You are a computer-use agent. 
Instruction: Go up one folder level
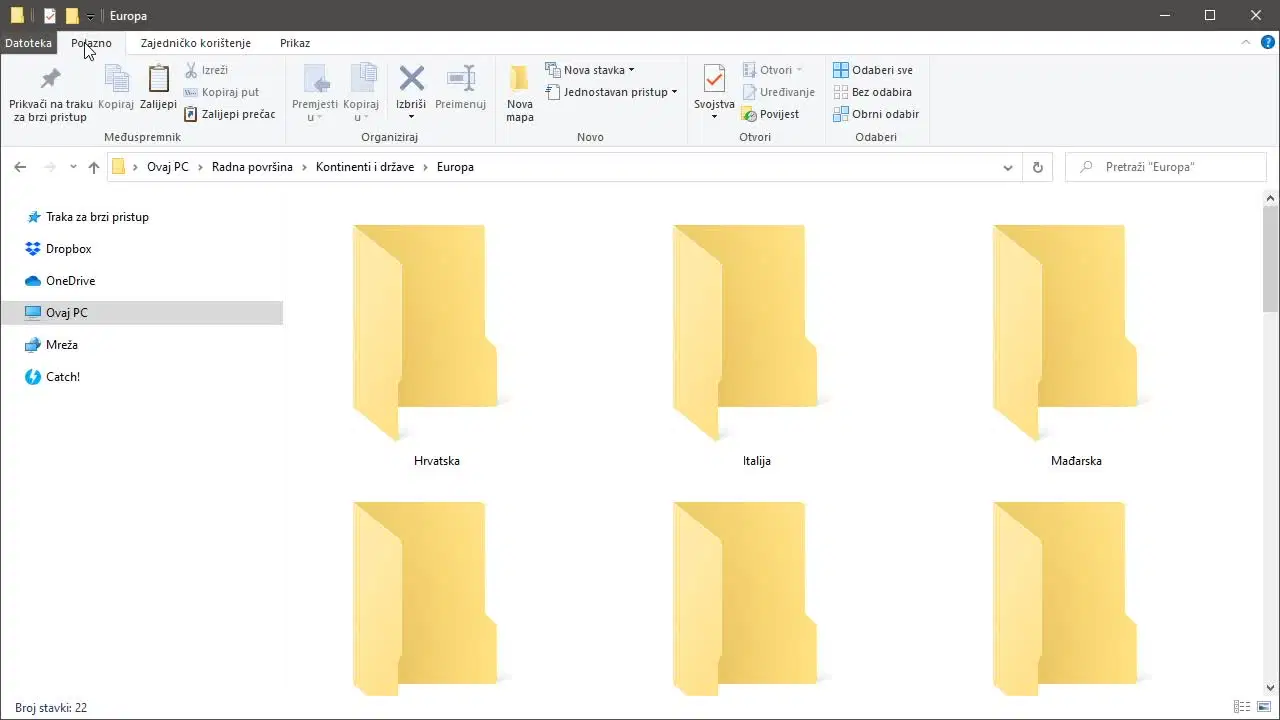[x=94, y=167]
